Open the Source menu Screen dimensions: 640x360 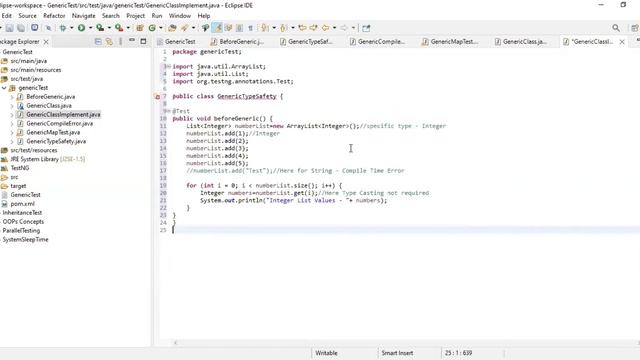click(27, 16)
